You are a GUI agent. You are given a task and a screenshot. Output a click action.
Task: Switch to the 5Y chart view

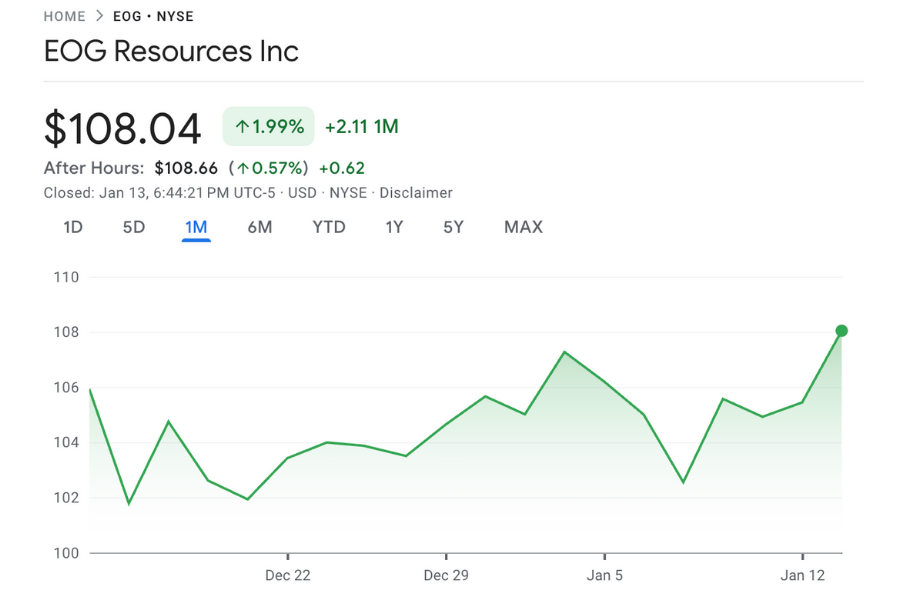coord(453,227)
